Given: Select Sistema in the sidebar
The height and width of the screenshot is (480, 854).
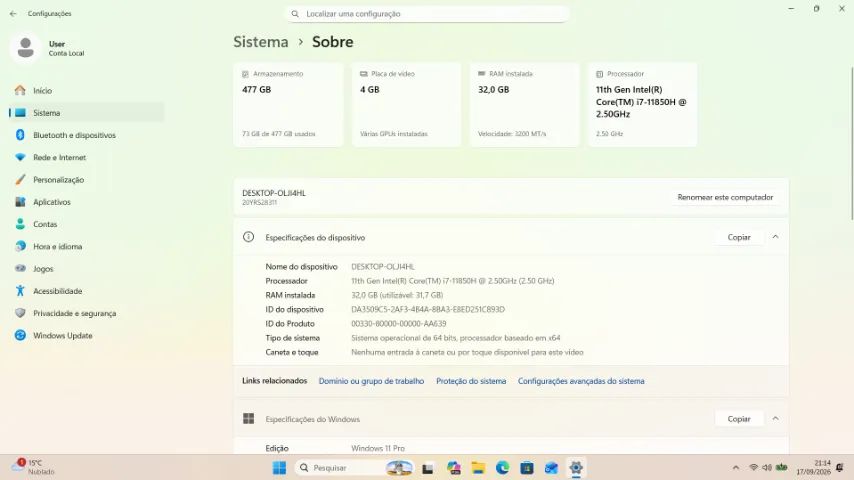Looking at the screenshot, I should (x=87, y=113).
